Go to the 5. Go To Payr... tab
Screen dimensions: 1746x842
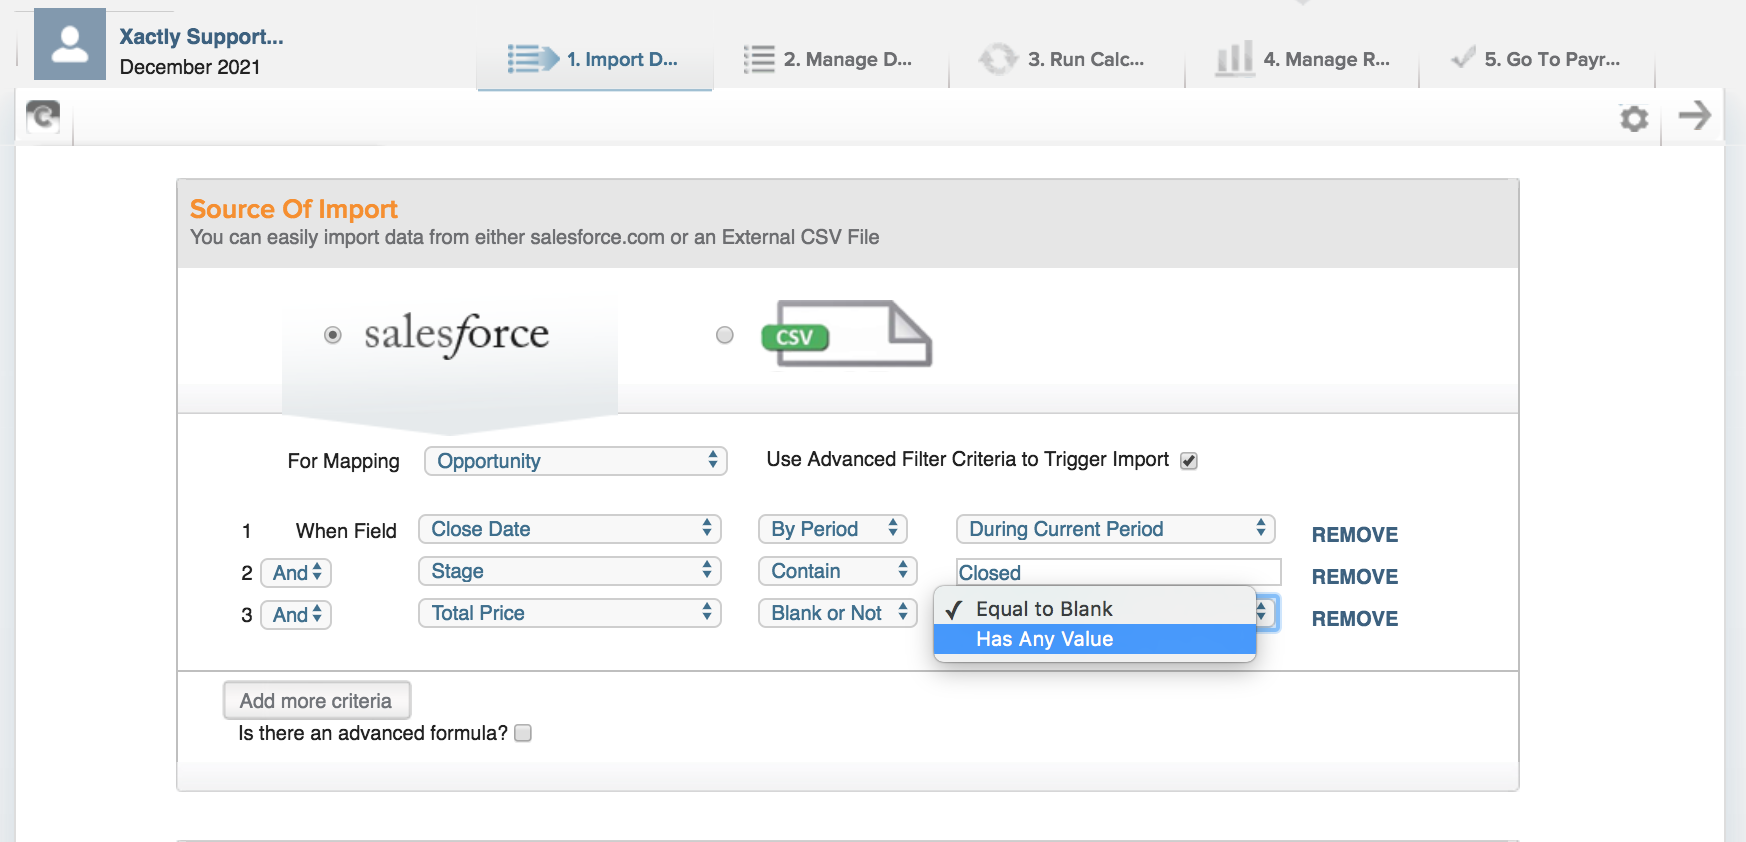pyautogui.click(x=1537, y=60)
